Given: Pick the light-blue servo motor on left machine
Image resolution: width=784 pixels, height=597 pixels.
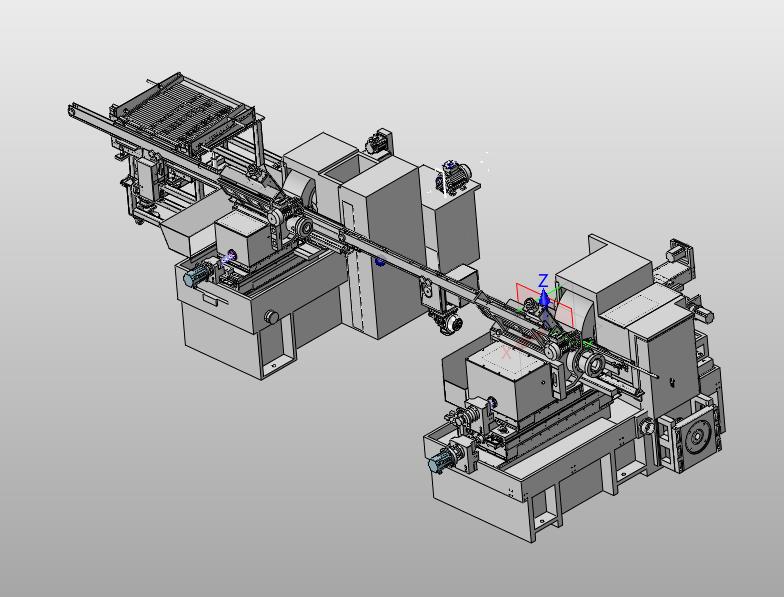Looking at the screenshot, I should (196, 276).
